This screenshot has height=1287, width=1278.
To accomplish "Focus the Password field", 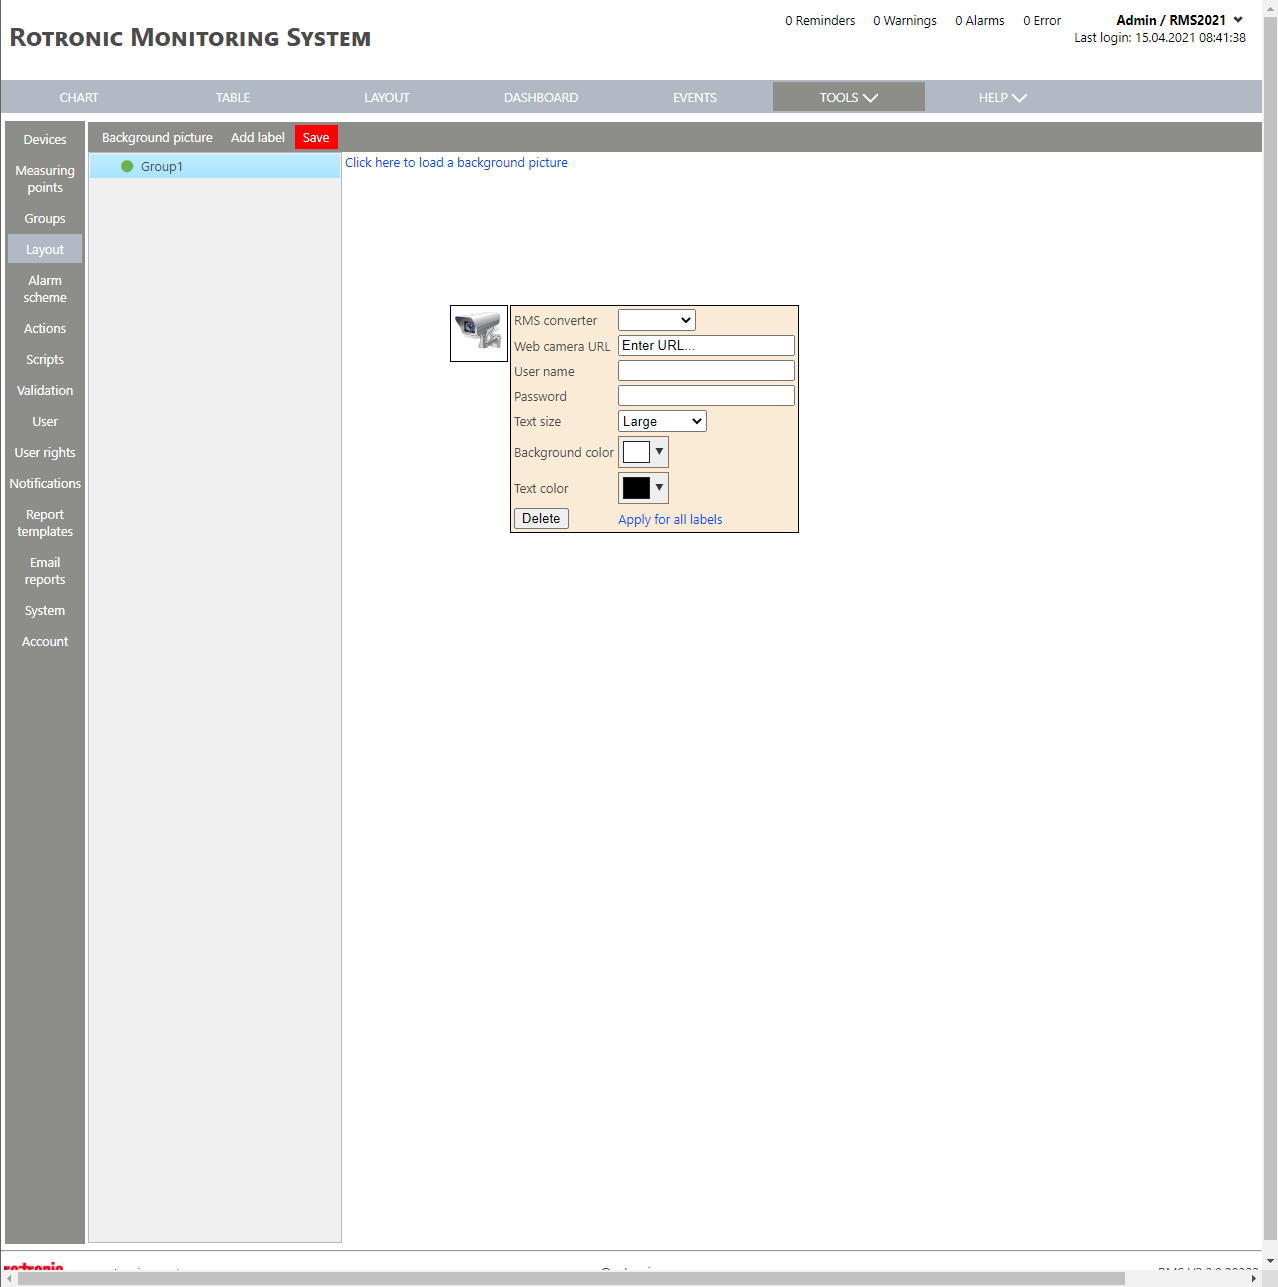I will pos(706,395).
